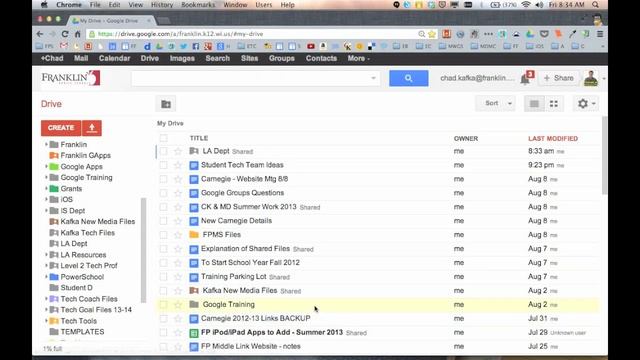Screen dimensions: 640x360
Task: Click the new folder icon button
Action: click(166, 104)
